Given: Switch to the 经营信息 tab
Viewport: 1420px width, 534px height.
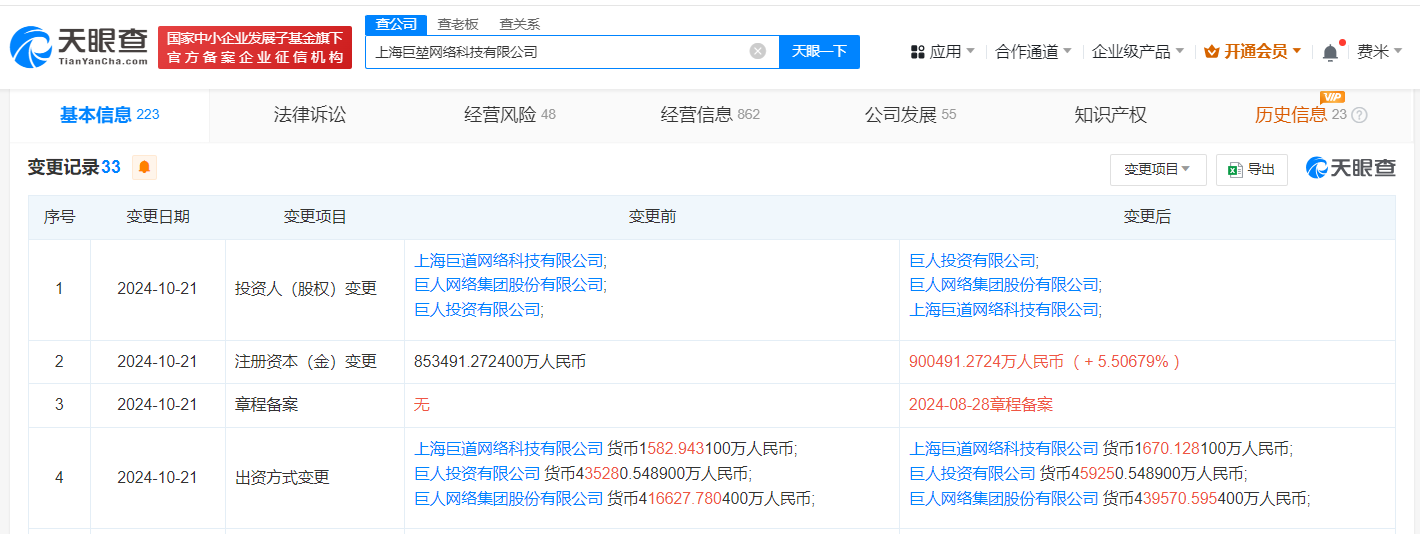Looking at the screenshot, I should (x=710, y=115).
